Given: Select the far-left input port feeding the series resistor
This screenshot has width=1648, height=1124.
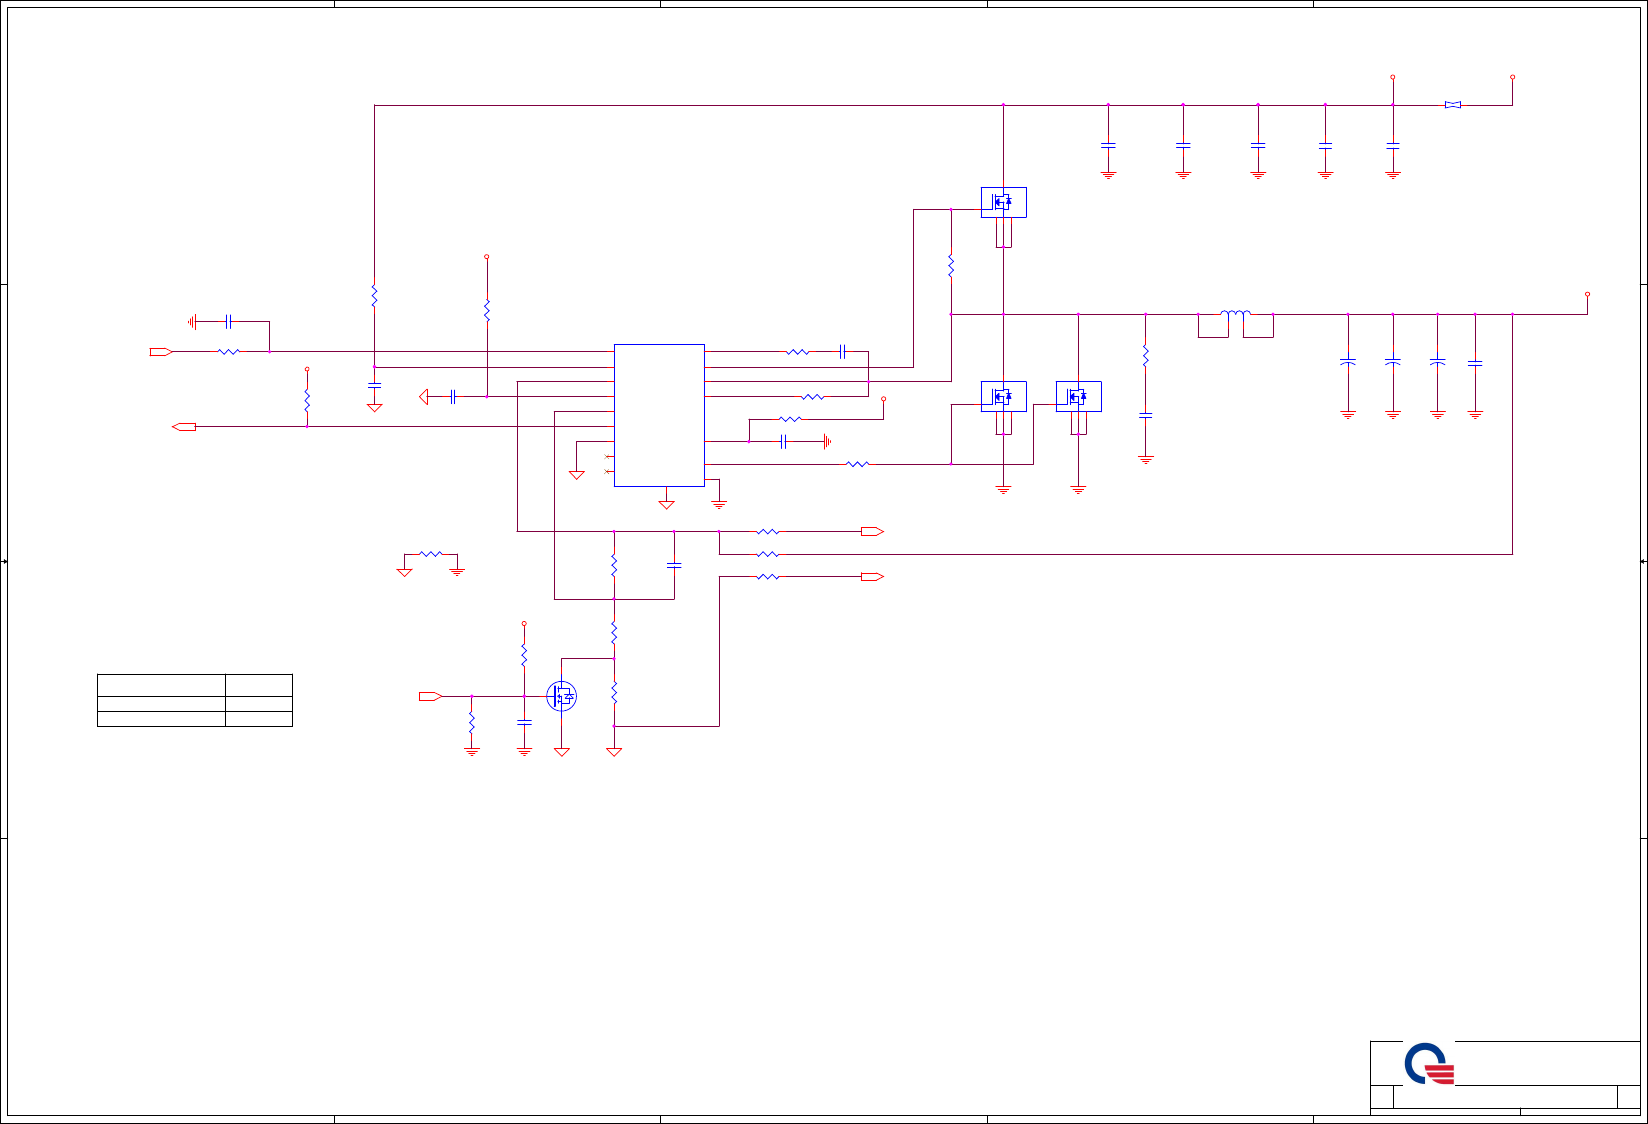Looking at the screenshot, I should click(x=161, y=352).
